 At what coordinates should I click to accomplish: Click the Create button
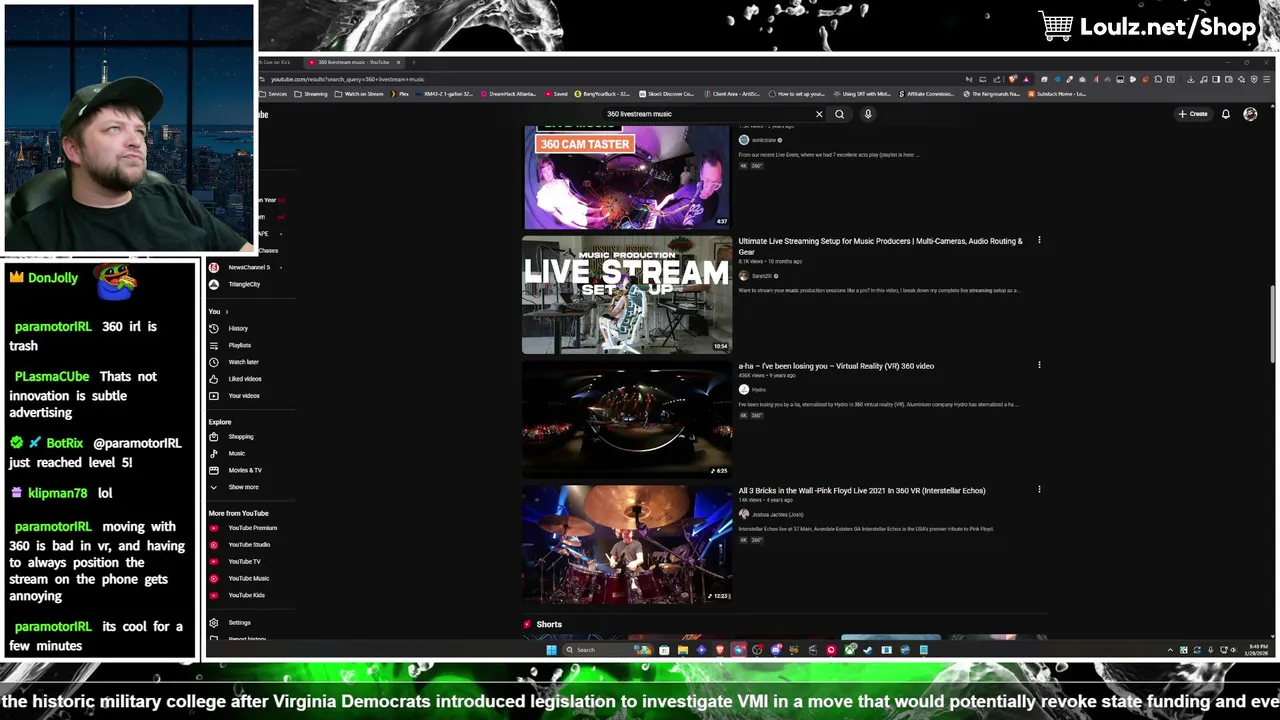coord(1193,114)
